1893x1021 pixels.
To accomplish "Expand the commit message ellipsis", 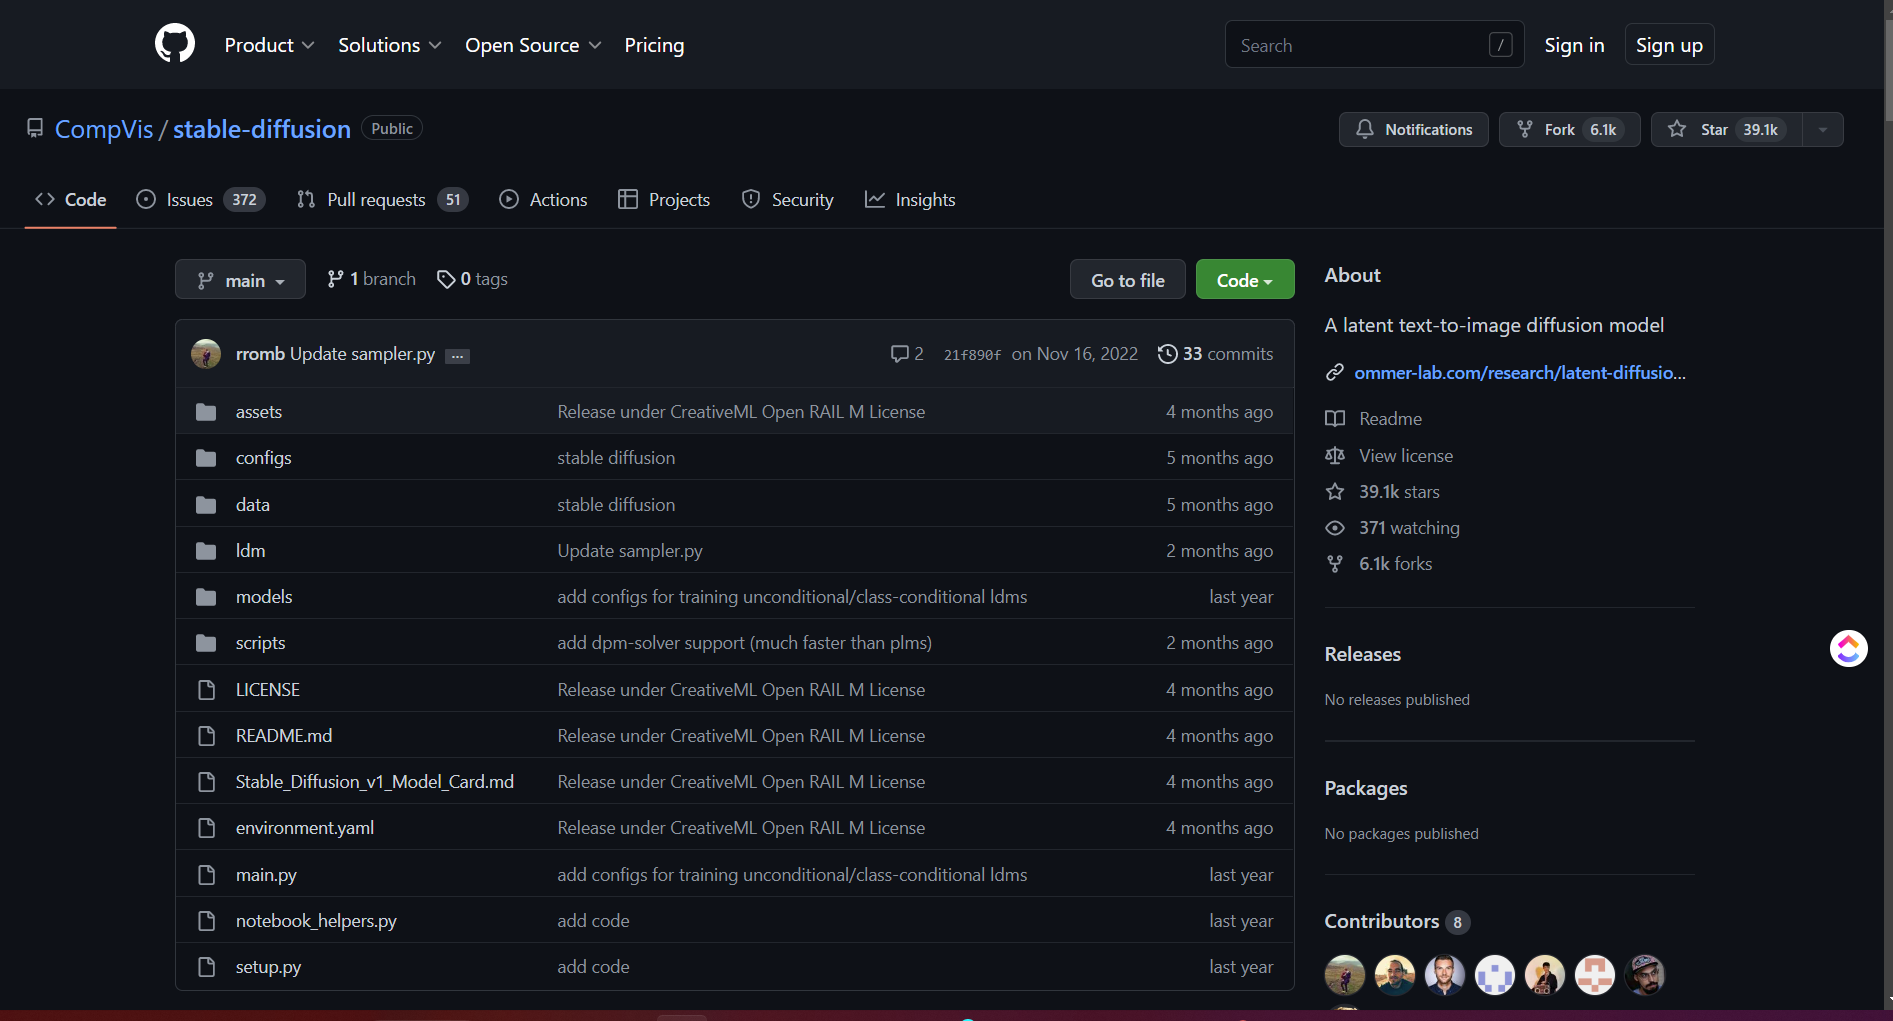I will point(457,356).
